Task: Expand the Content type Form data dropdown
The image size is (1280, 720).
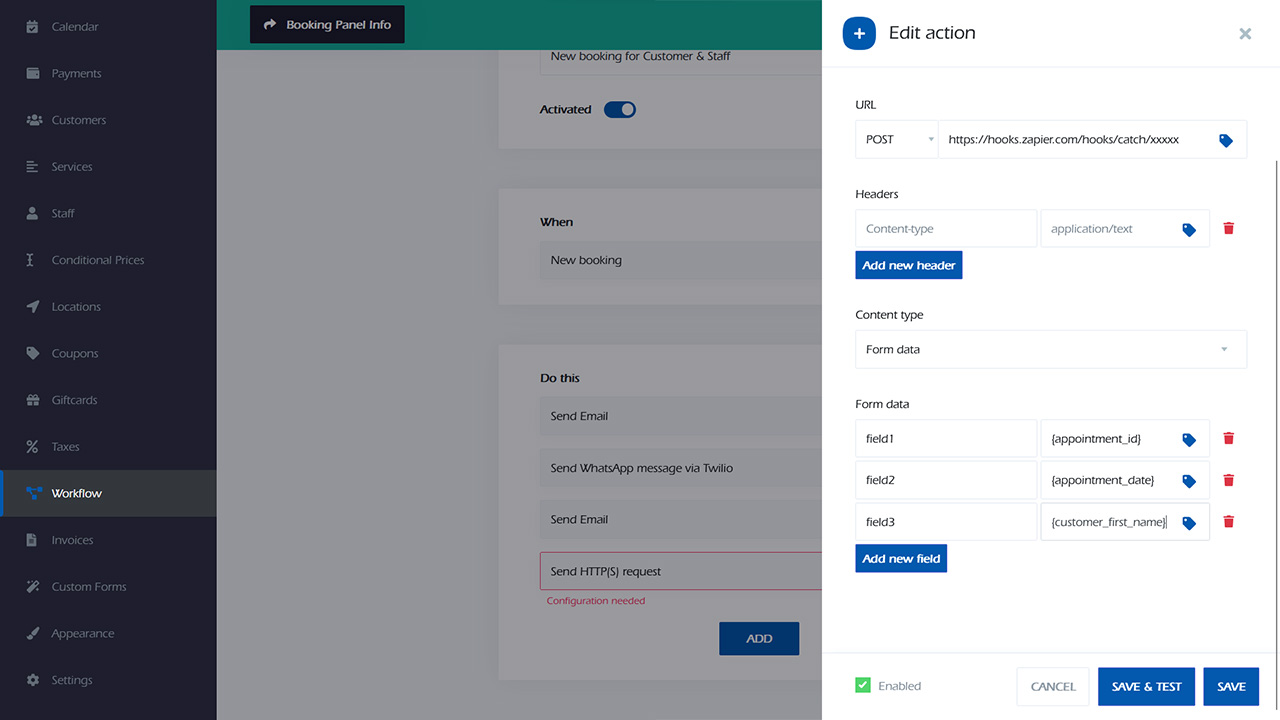Action: click(x=1050, y=350)
